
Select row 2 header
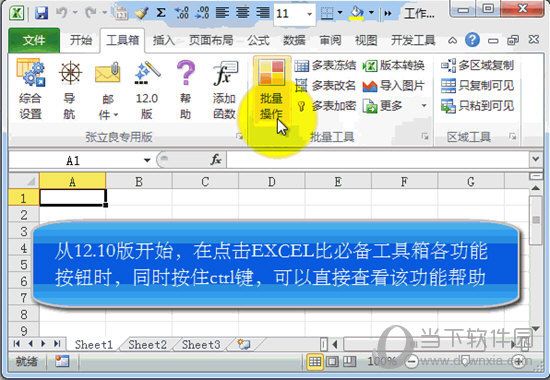24,214
